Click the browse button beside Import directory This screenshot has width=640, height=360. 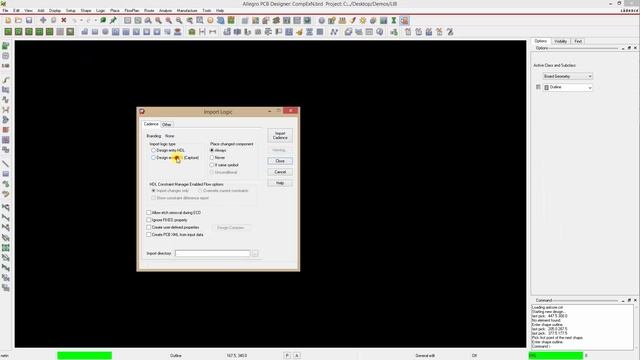coord(255,253)
